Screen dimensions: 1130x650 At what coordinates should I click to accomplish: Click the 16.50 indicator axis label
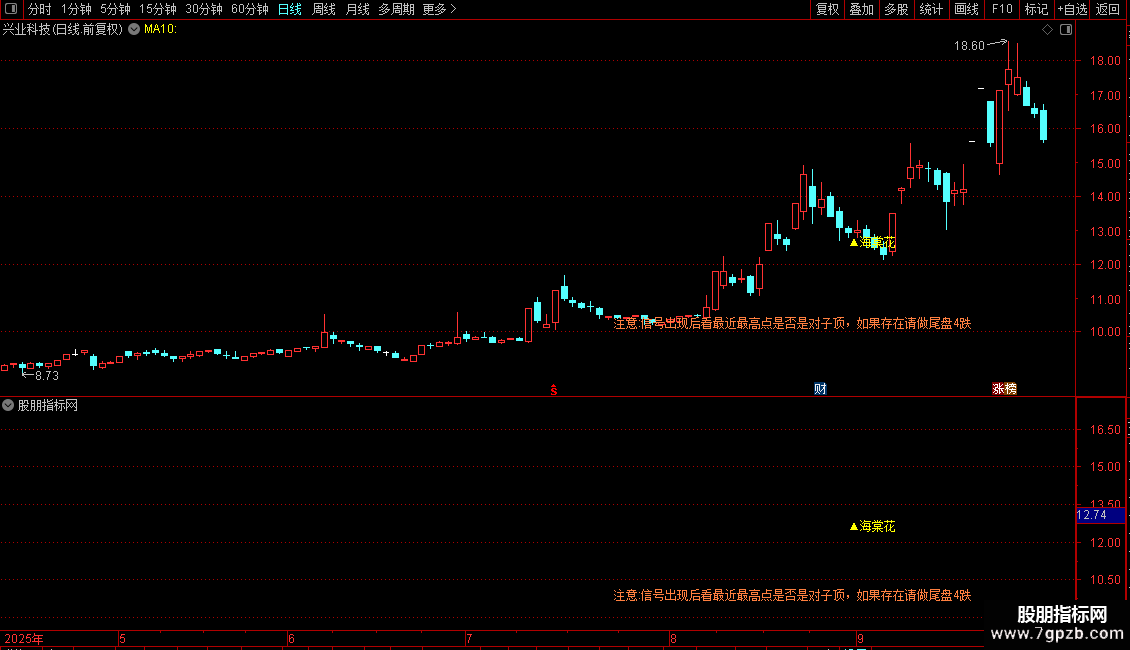(1105, 429)
